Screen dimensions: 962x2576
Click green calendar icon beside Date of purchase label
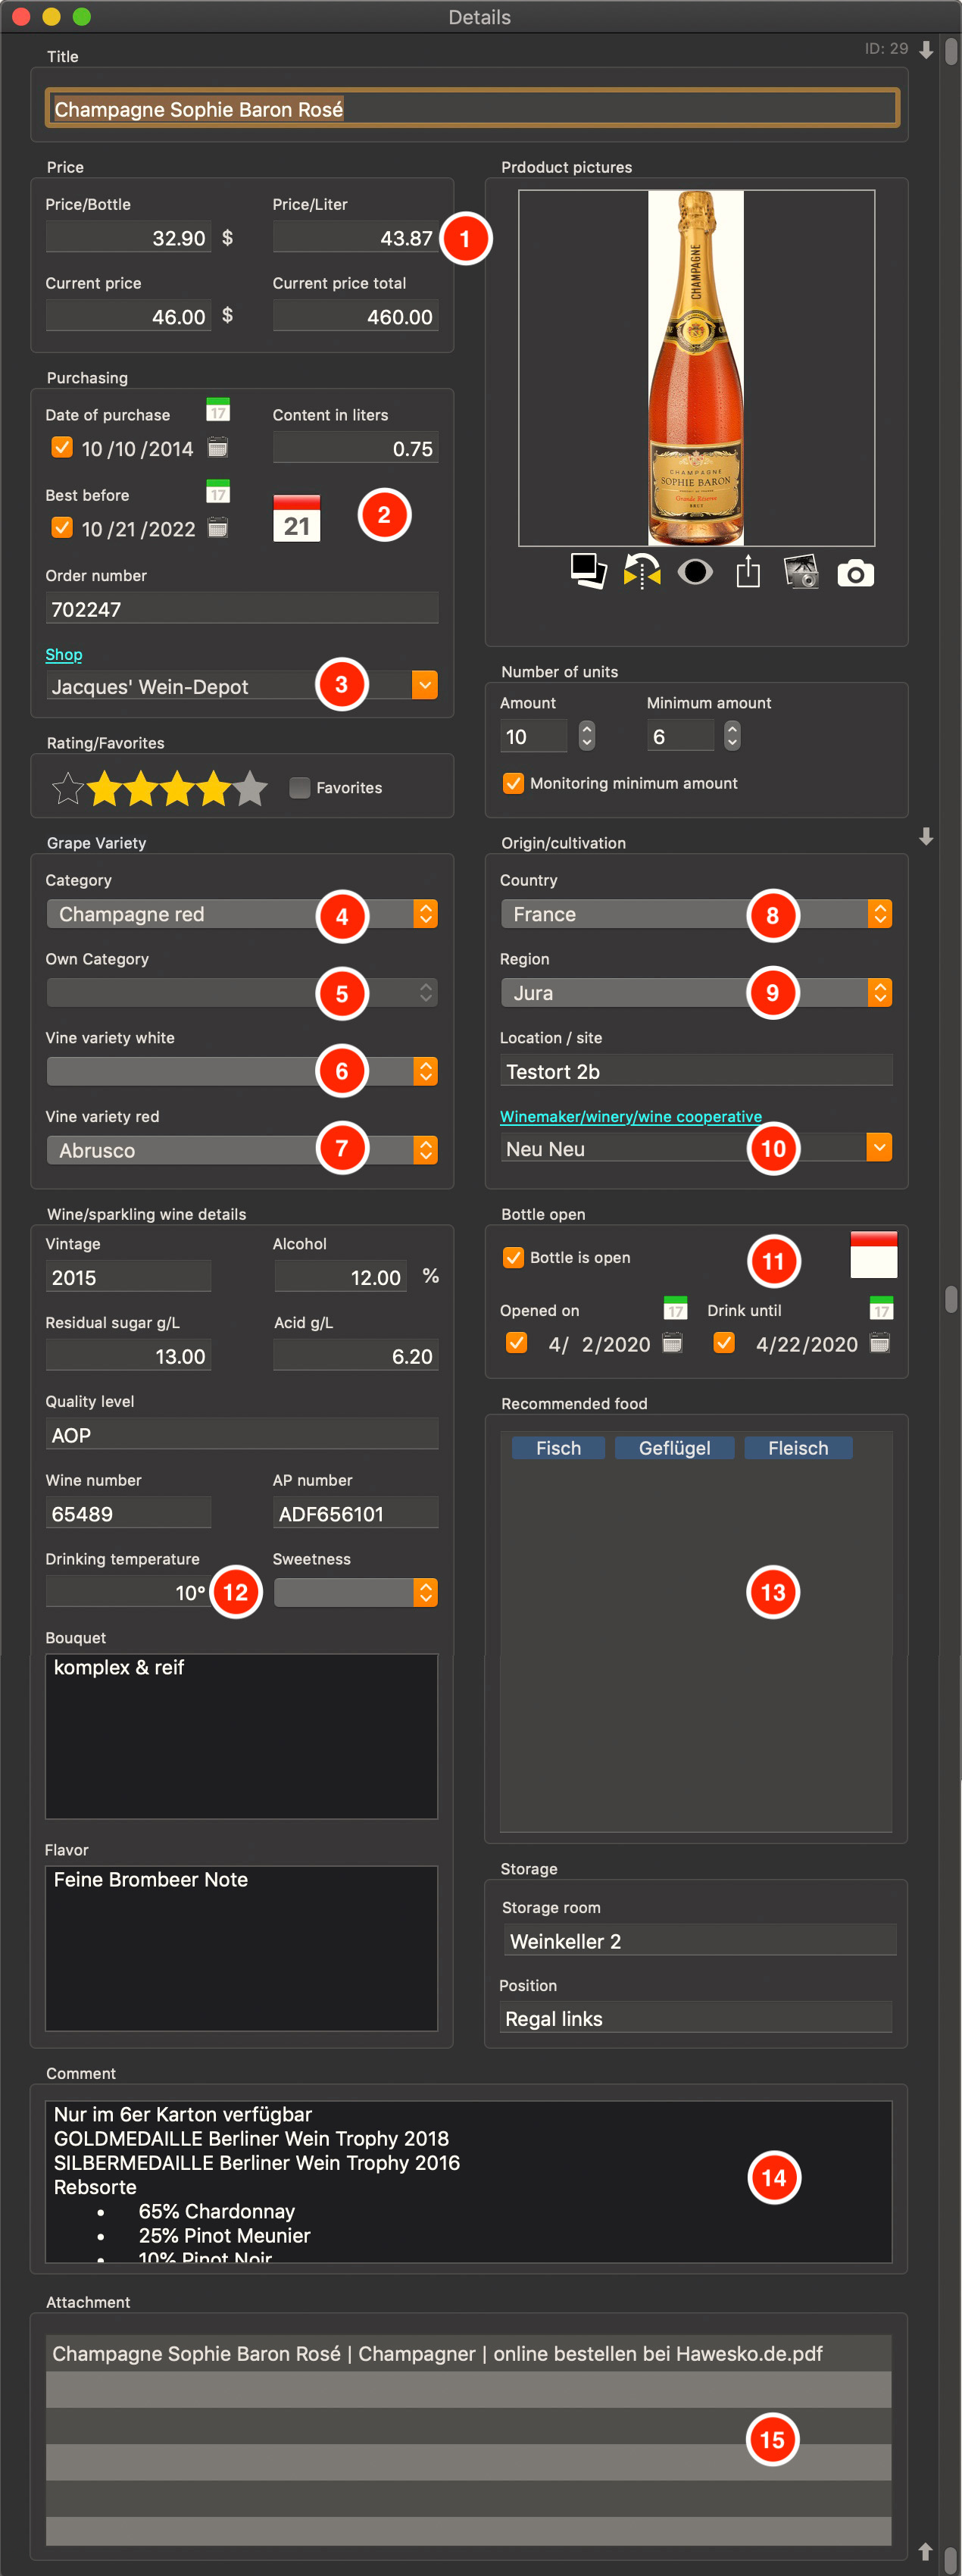click(x=218, y=410)
